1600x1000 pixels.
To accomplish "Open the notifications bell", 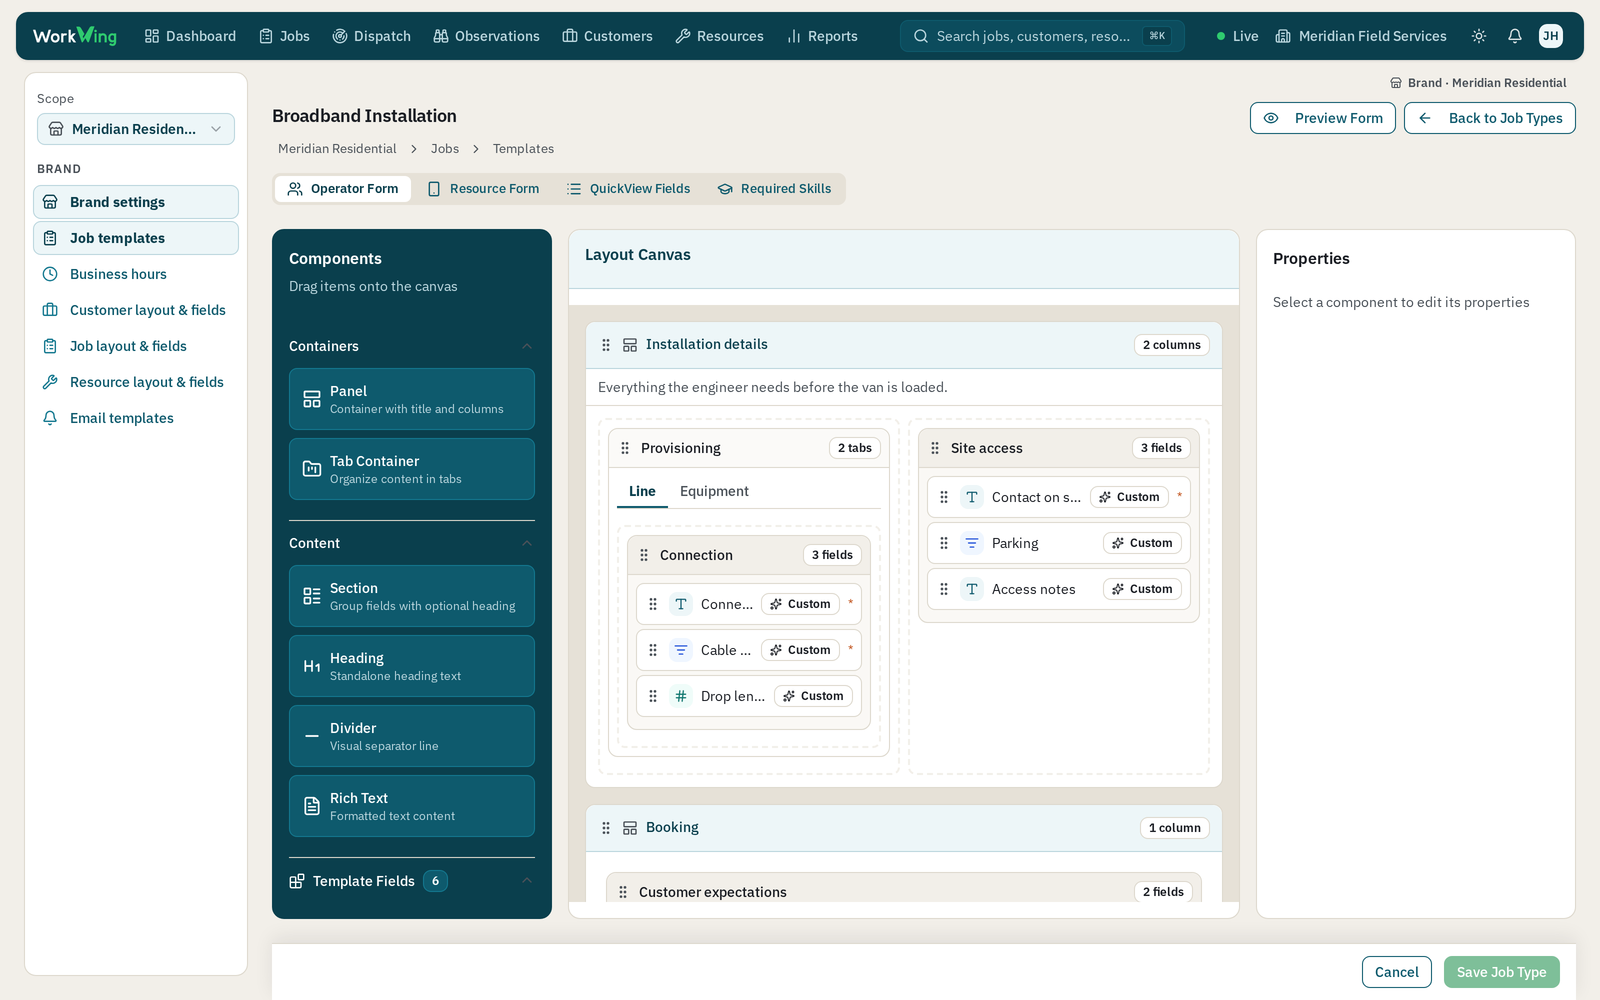I will (1515, 36).
